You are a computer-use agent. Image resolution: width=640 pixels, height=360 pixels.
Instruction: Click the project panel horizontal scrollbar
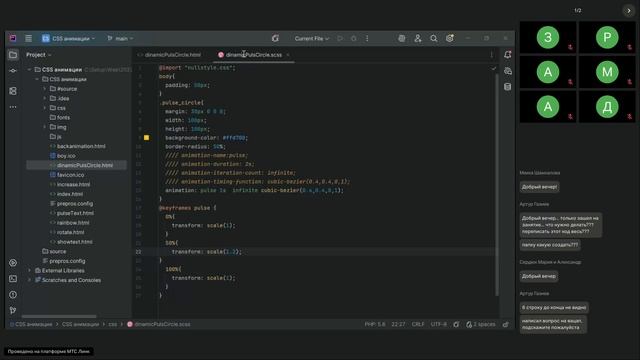point(59,316)
